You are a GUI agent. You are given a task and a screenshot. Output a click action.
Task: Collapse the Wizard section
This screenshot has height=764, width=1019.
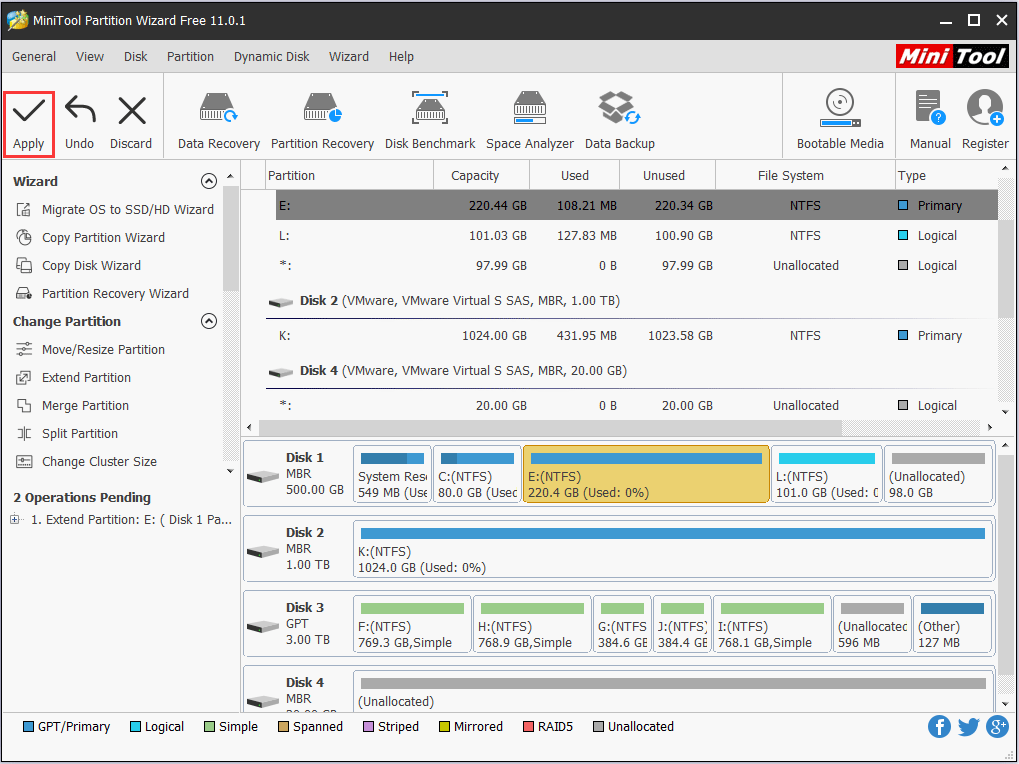click(209, 181)
